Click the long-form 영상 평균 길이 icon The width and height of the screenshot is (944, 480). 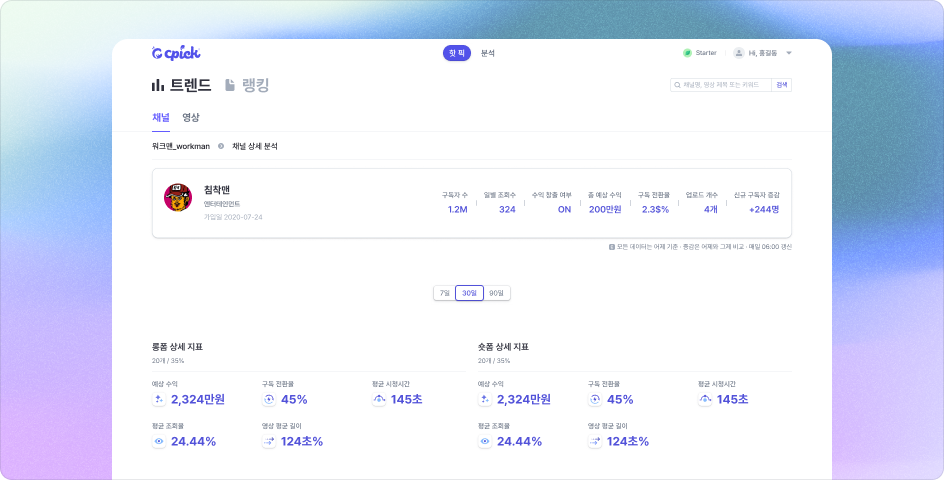click(x=269, y=441)
